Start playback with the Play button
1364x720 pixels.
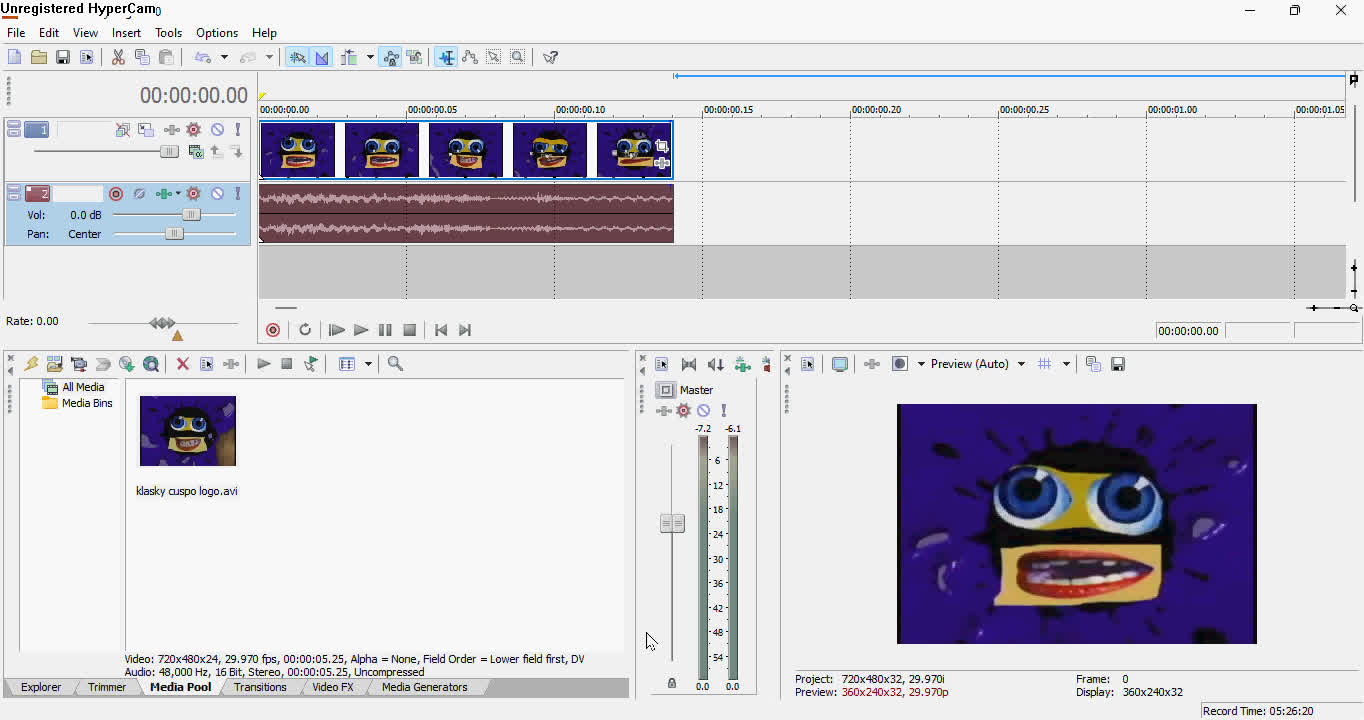361,330
